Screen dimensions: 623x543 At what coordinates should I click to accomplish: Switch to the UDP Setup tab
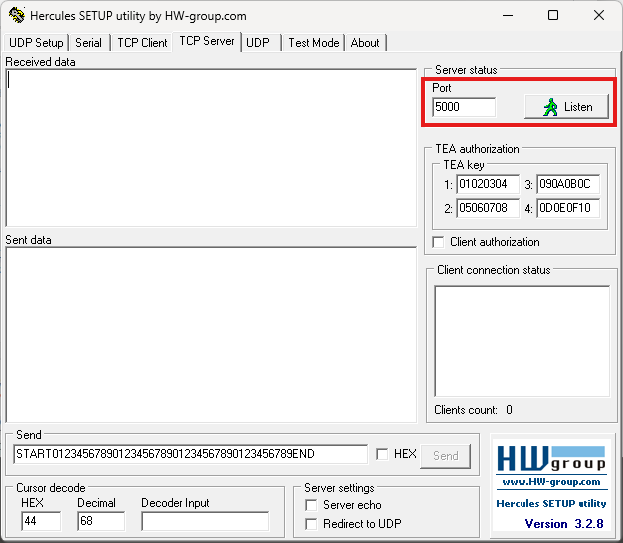[x=36, y=43]
